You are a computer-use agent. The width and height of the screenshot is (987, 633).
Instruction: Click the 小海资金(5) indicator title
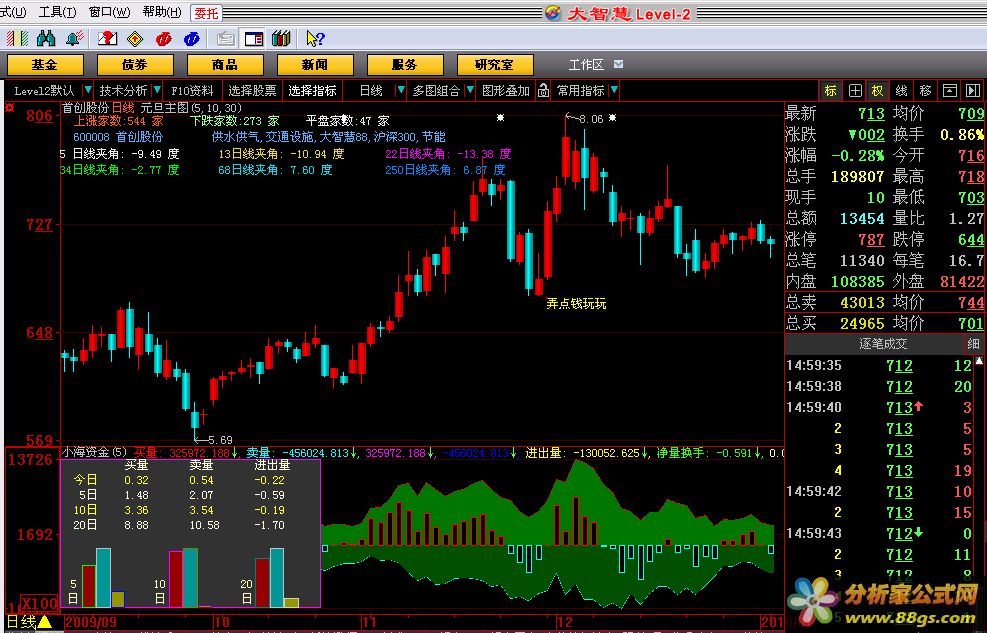pyautogui.click(x=94, y=452)
